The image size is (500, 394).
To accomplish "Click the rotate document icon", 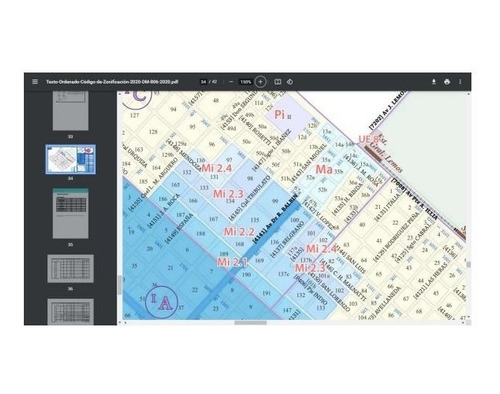I will (290, 82).
